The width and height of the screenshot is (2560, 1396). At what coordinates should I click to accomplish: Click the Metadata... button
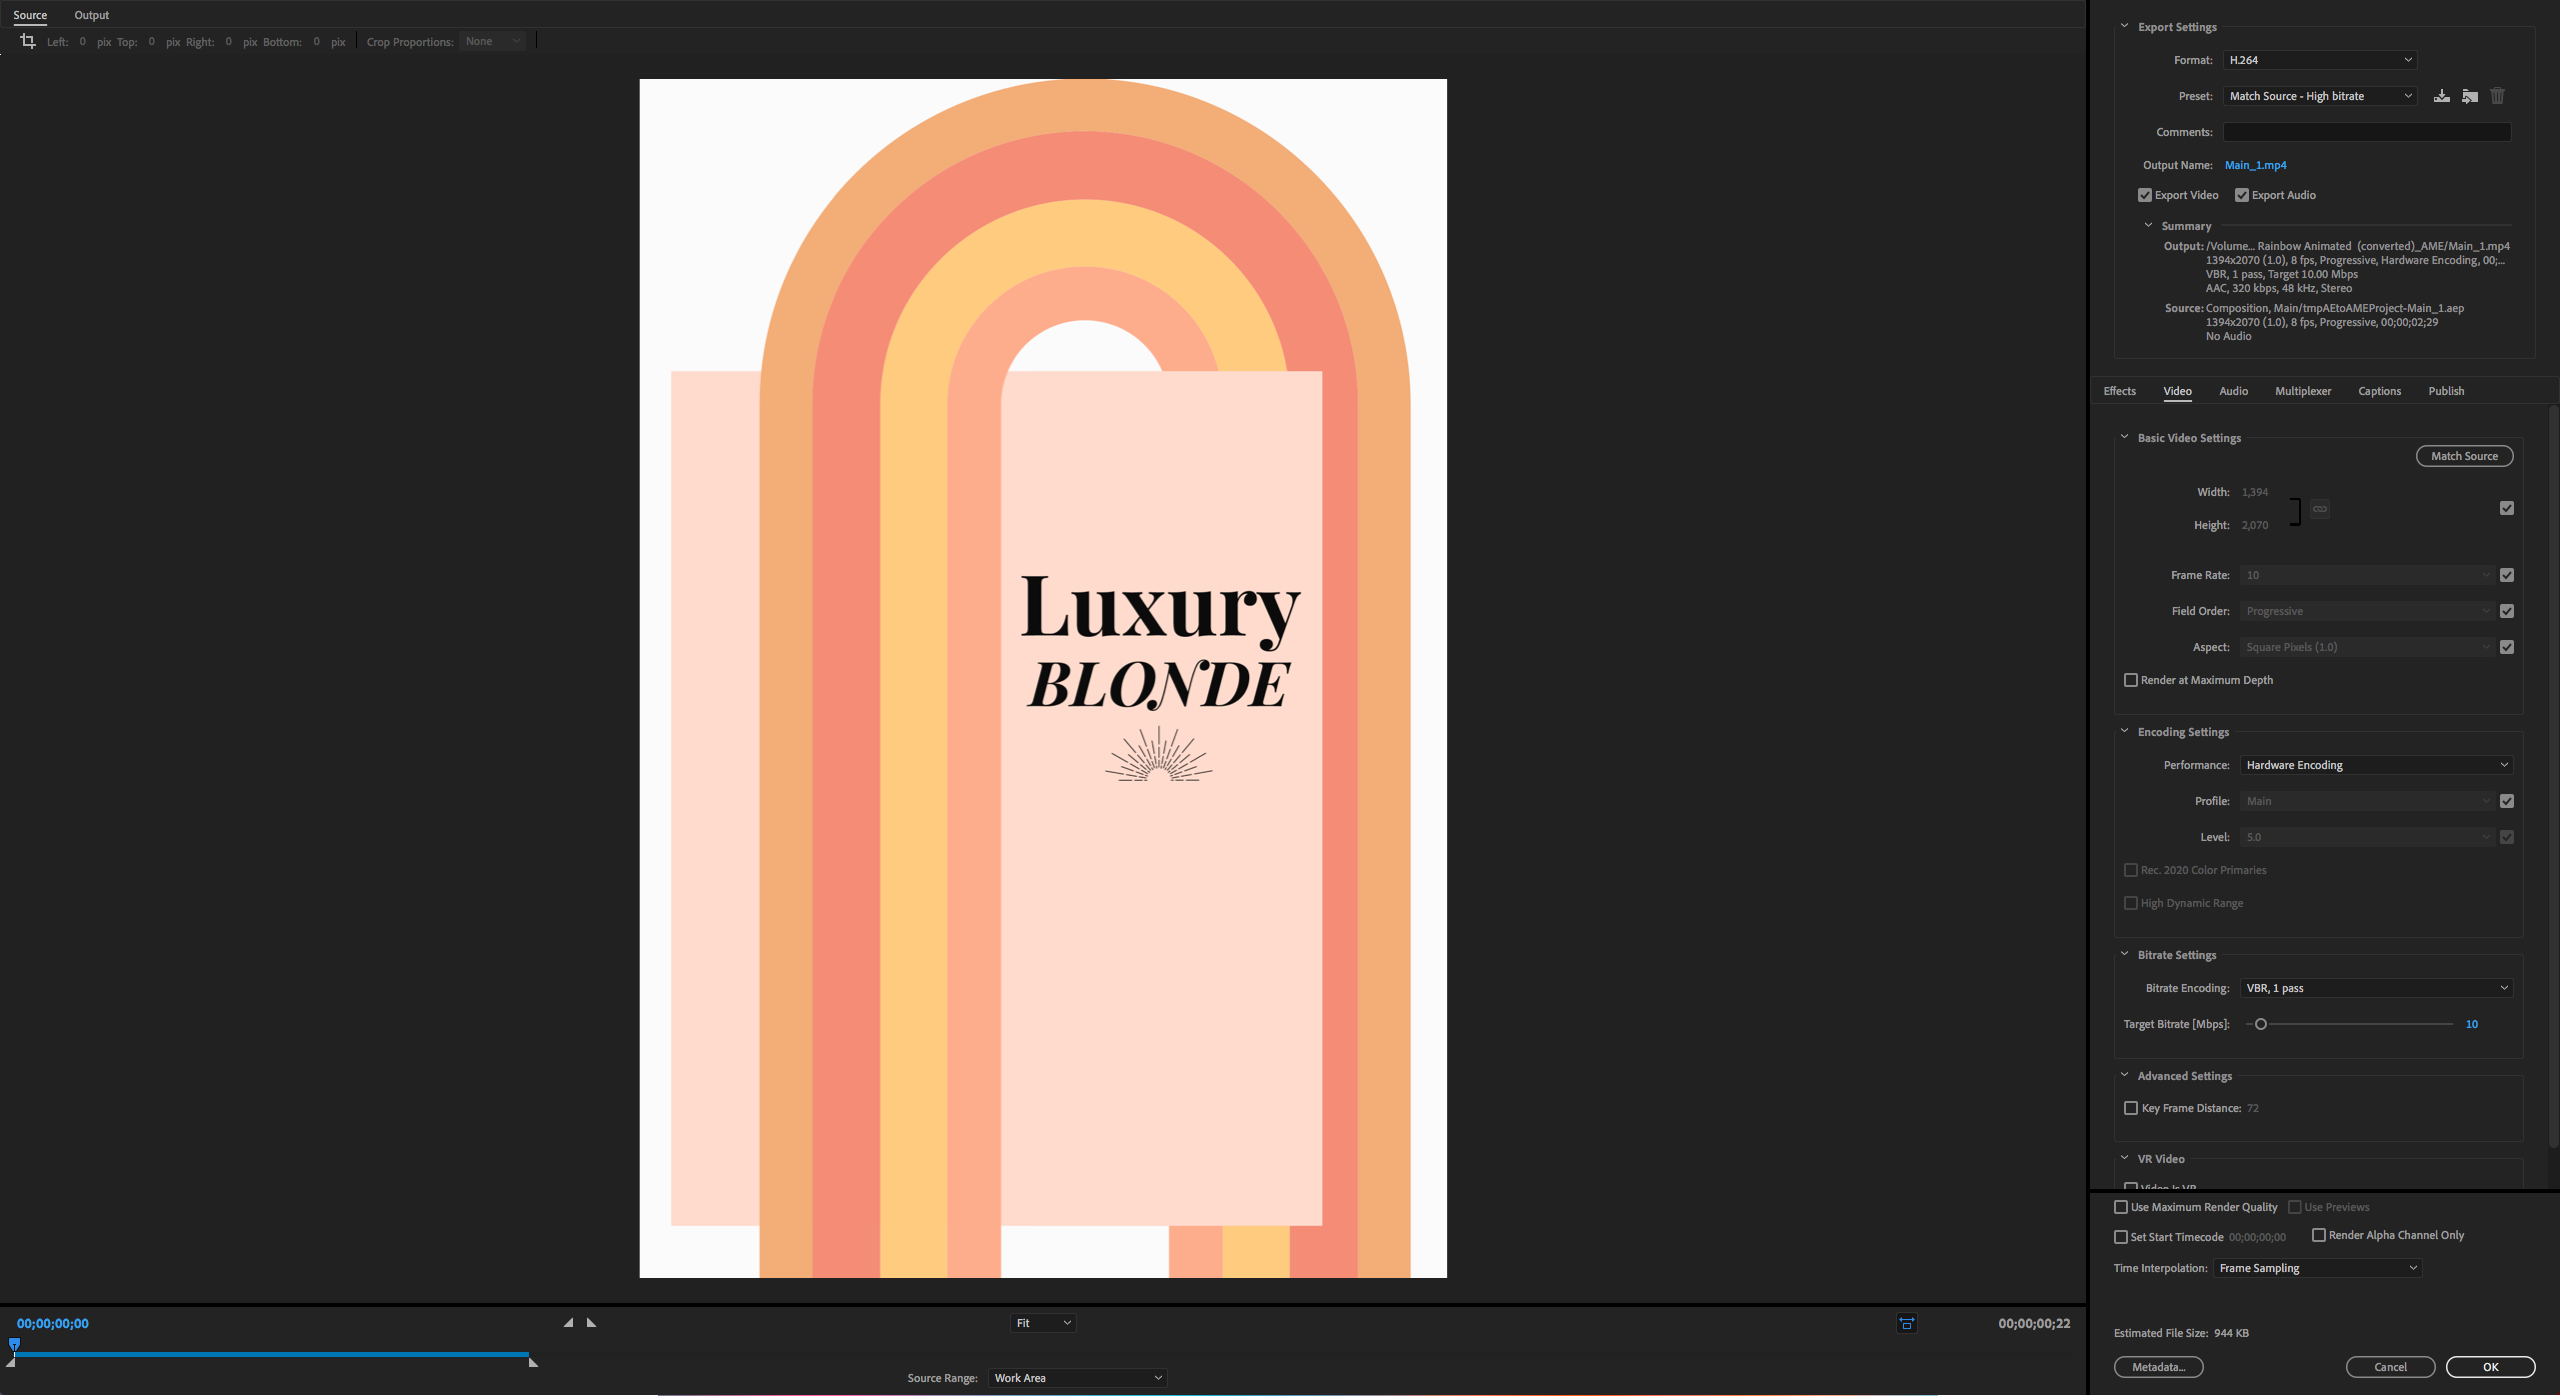point(2158,1367)
